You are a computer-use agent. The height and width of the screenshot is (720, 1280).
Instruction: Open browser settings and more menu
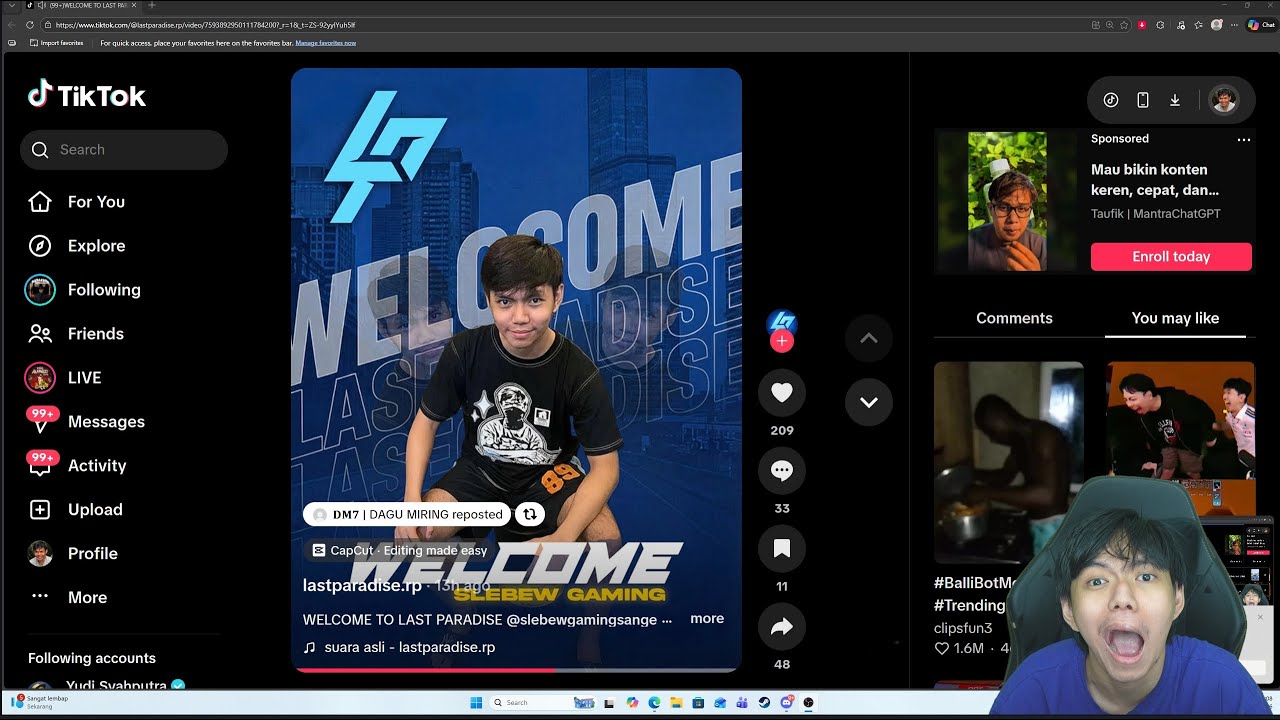pos(1235,25)
